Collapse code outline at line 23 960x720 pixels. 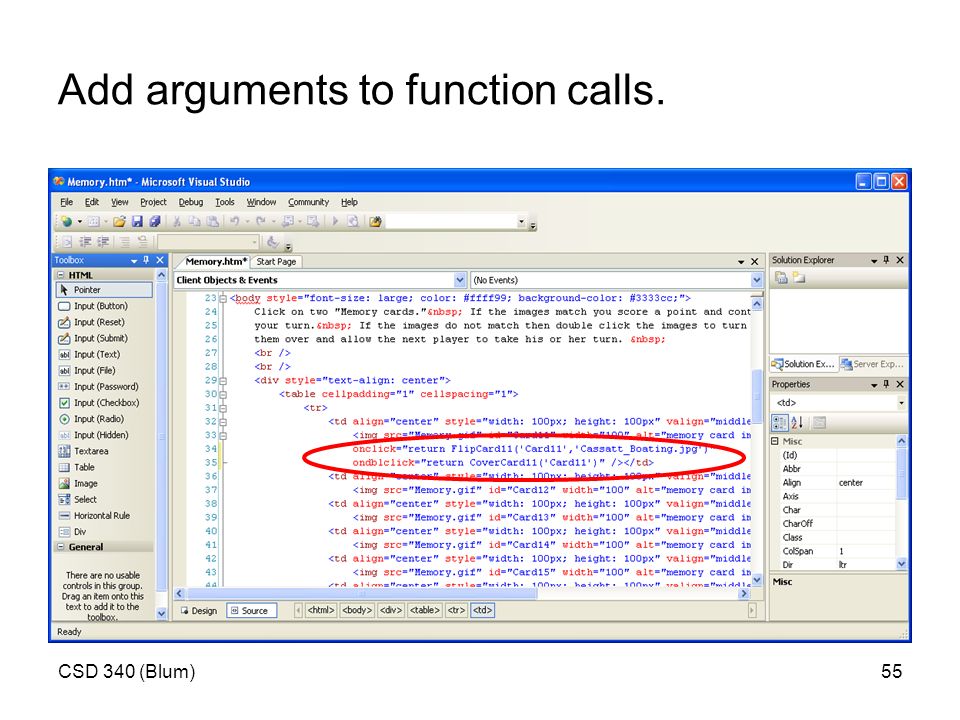click(x=223, y=299)
